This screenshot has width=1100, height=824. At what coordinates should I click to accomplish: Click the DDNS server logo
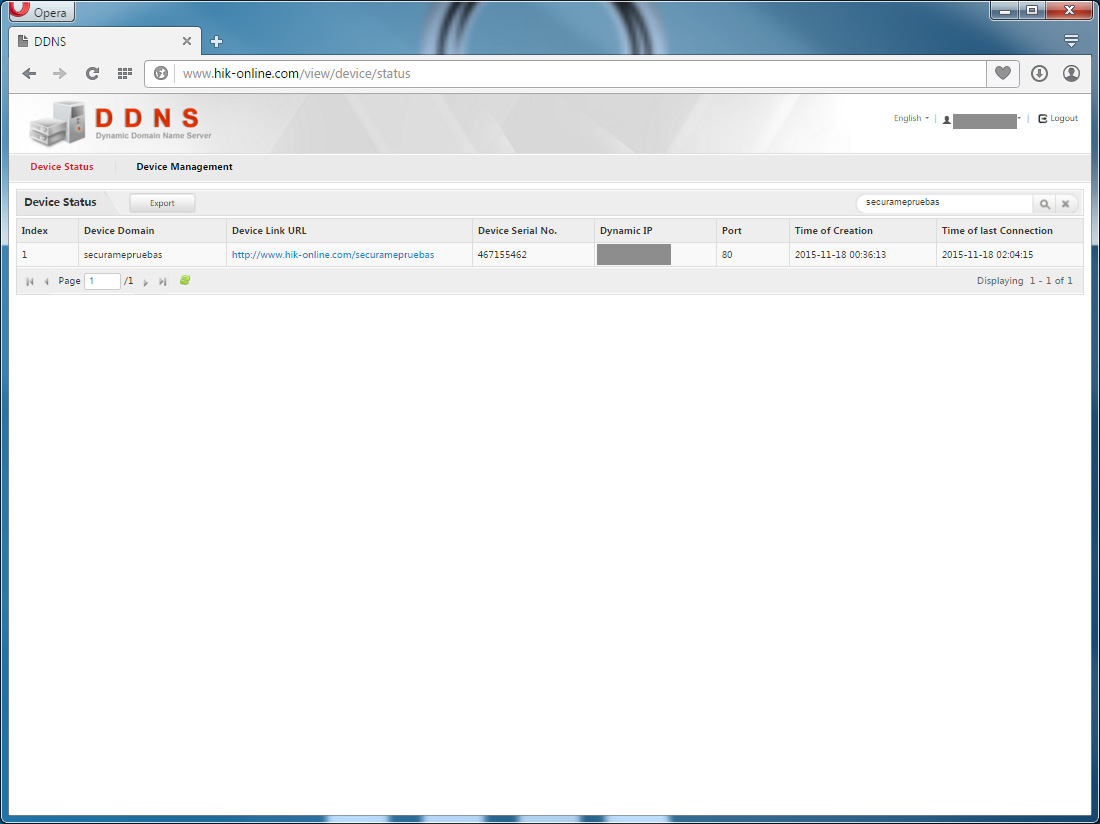pyautogui.click(x=121, y=123)
